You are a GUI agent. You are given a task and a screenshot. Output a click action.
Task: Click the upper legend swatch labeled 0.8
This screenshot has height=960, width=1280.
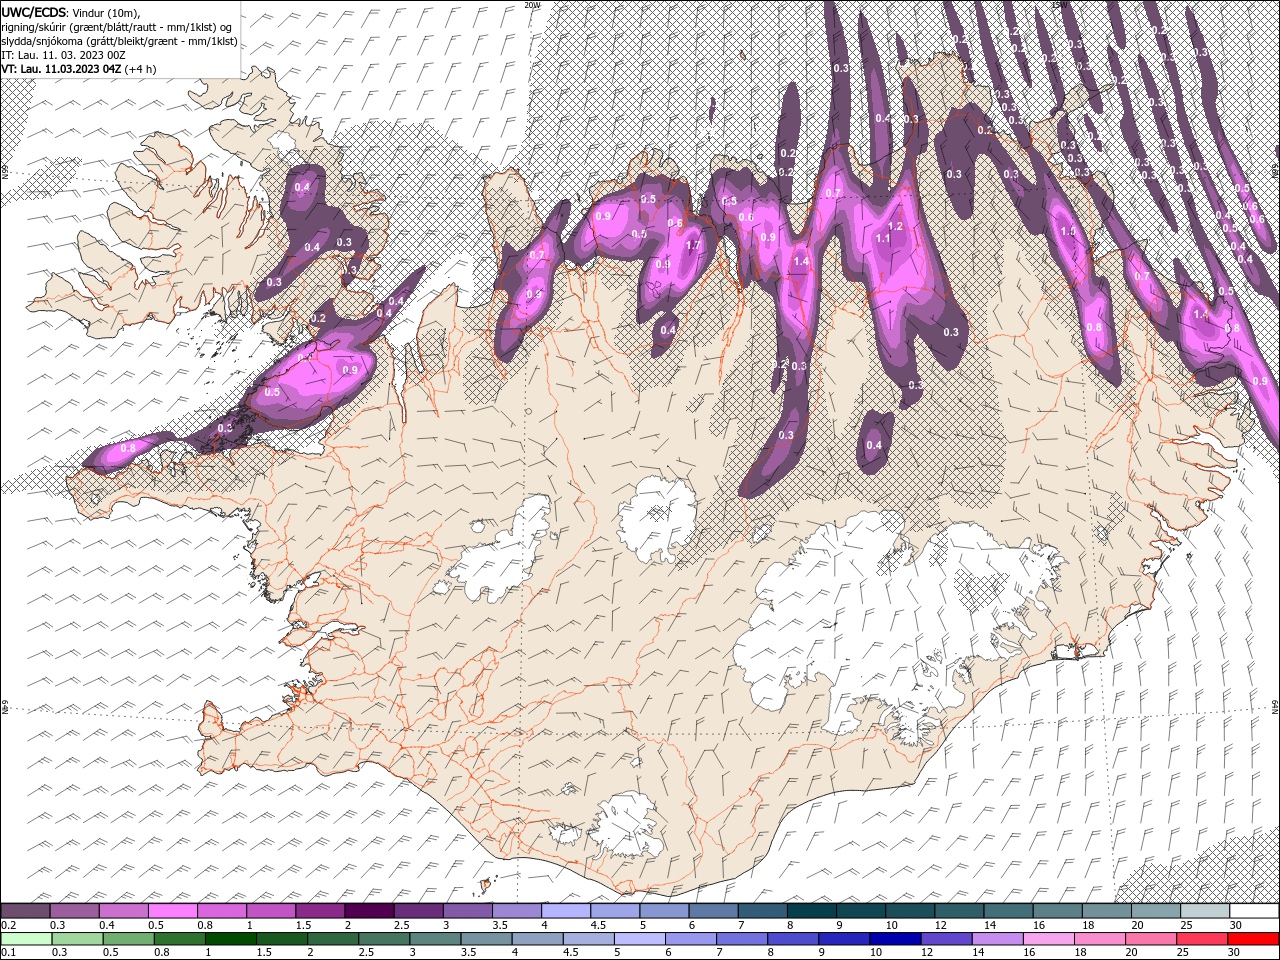(x=221, y=911)
